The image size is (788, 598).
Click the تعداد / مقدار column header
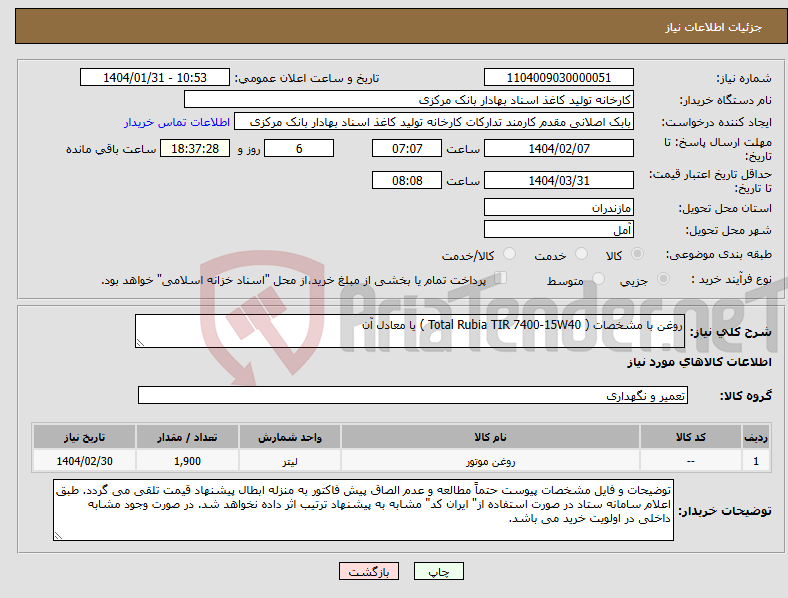pyautogui.click(x=187, y=437)
